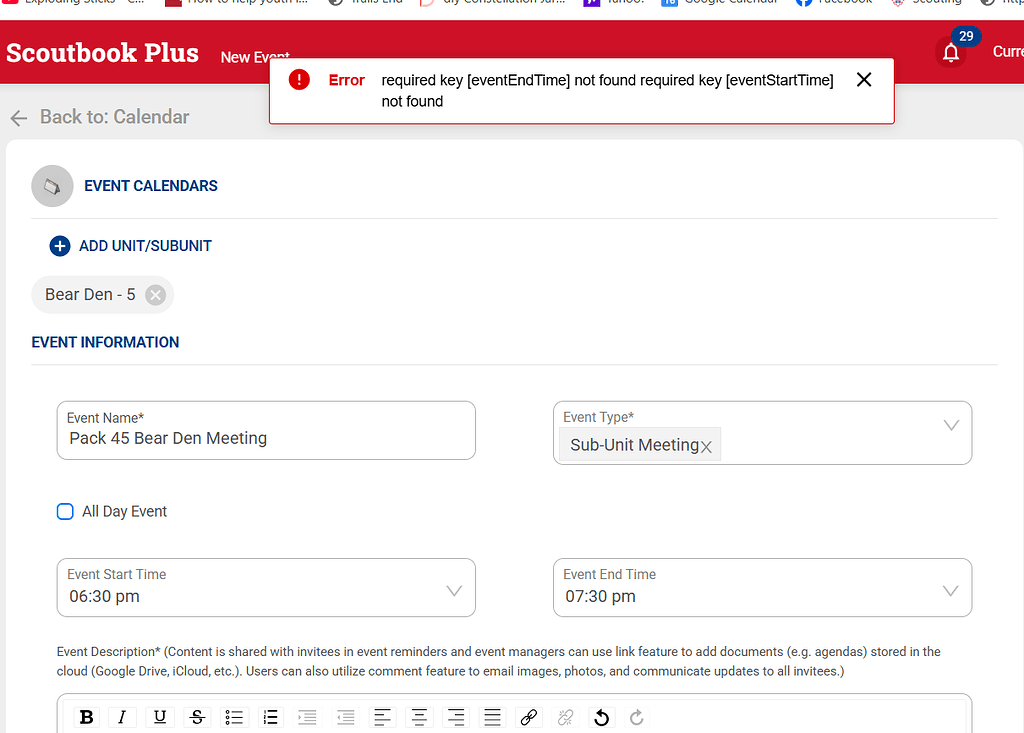
Task: Undo the last description edit
Action: tap(601, 717)
